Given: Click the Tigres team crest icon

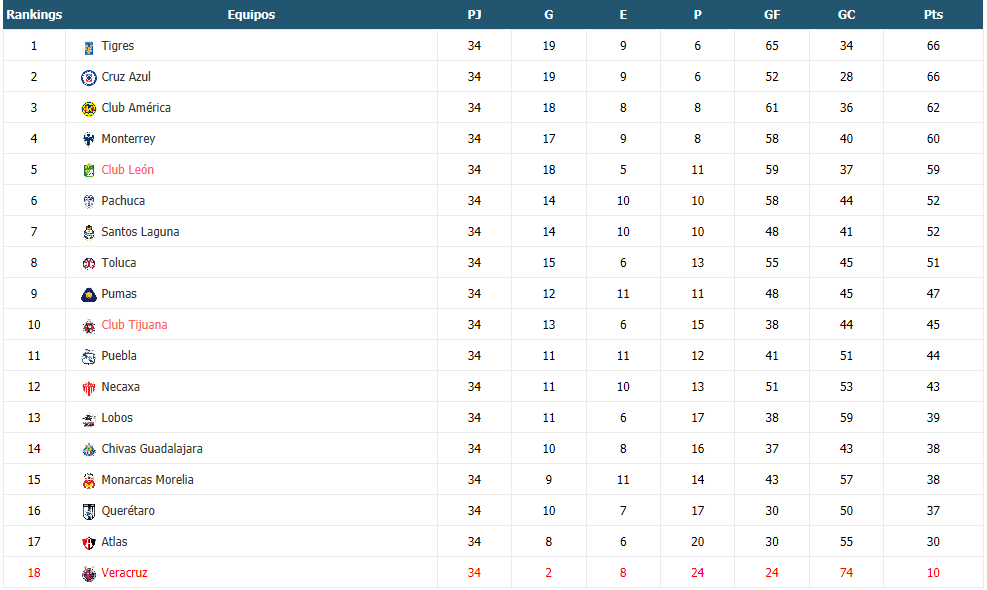Looking at the screenshot, I should 89,47.
